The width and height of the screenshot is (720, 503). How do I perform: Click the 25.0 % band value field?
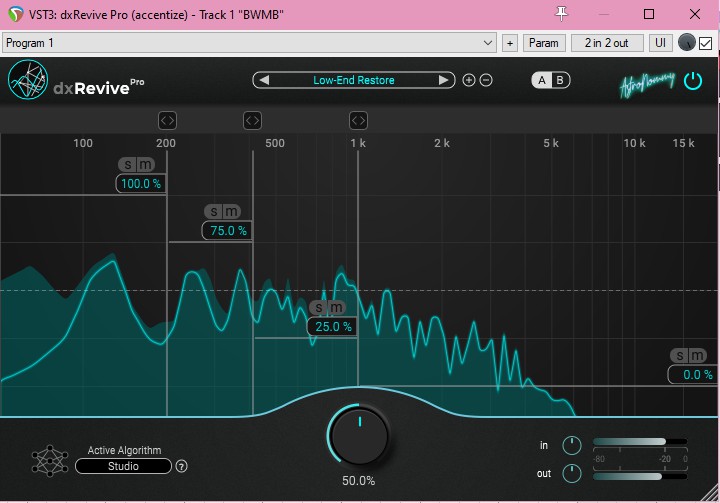pos(333,327)
